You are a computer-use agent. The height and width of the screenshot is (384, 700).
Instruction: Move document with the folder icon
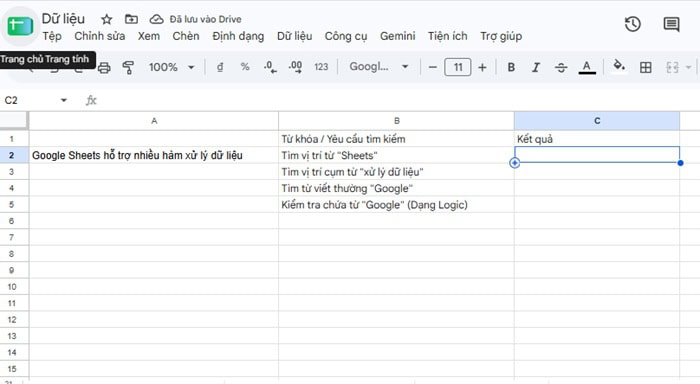[x=131, y=19]
